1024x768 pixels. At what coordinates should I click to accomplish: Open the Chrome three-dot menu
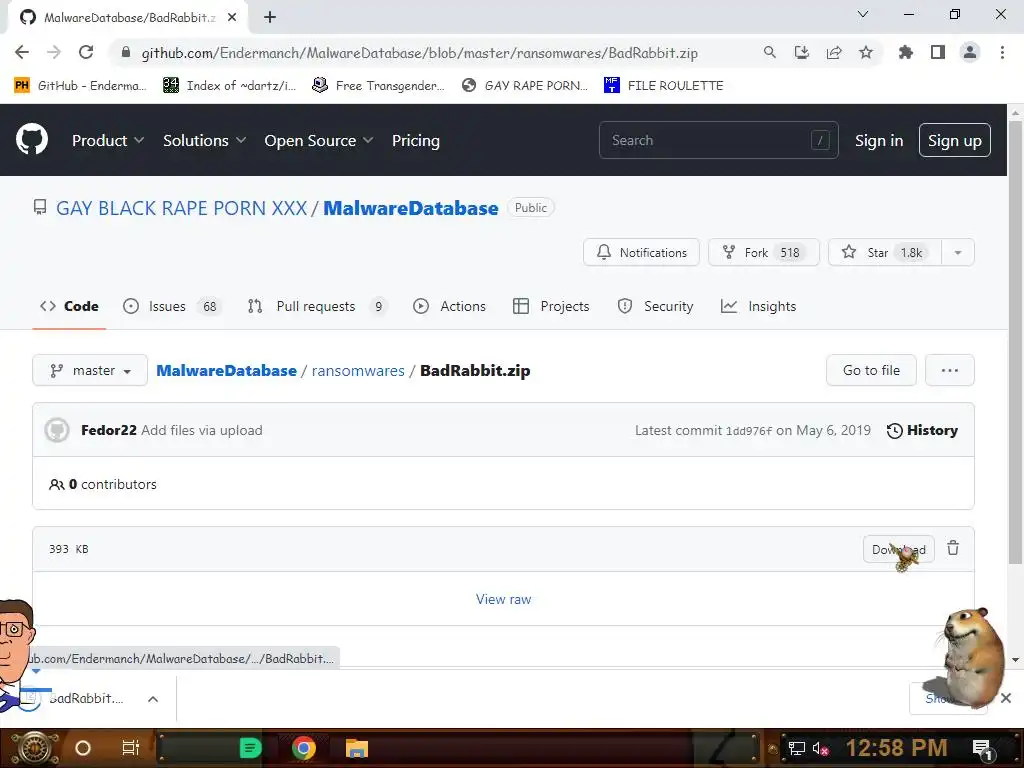point(1002,52)
